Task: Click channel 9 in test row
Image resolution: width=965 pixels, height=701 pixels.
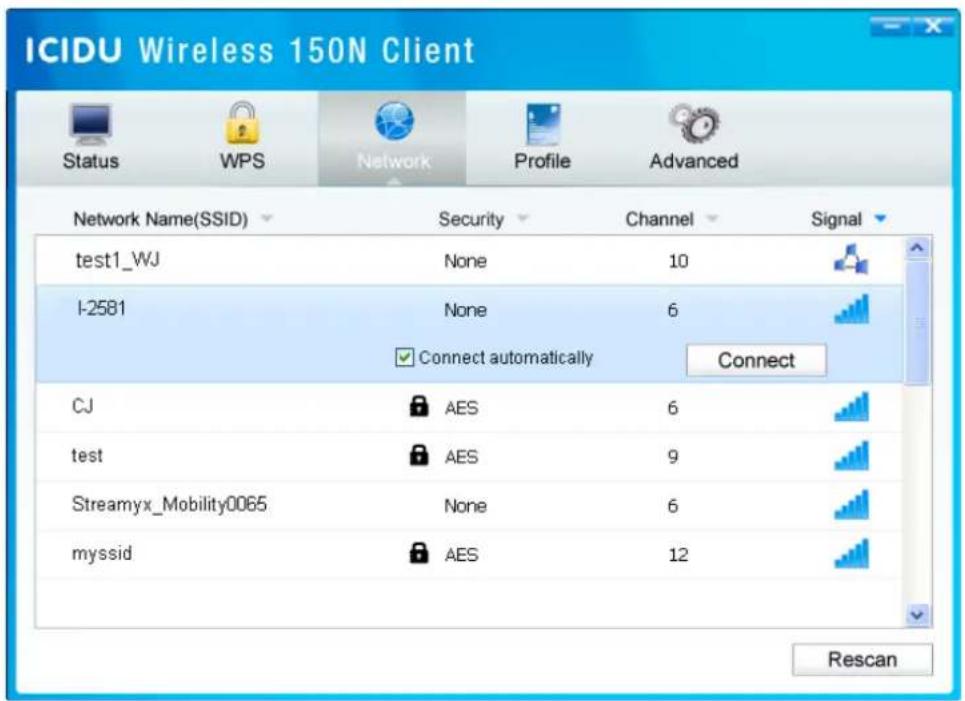Action: tap(673, 457)
